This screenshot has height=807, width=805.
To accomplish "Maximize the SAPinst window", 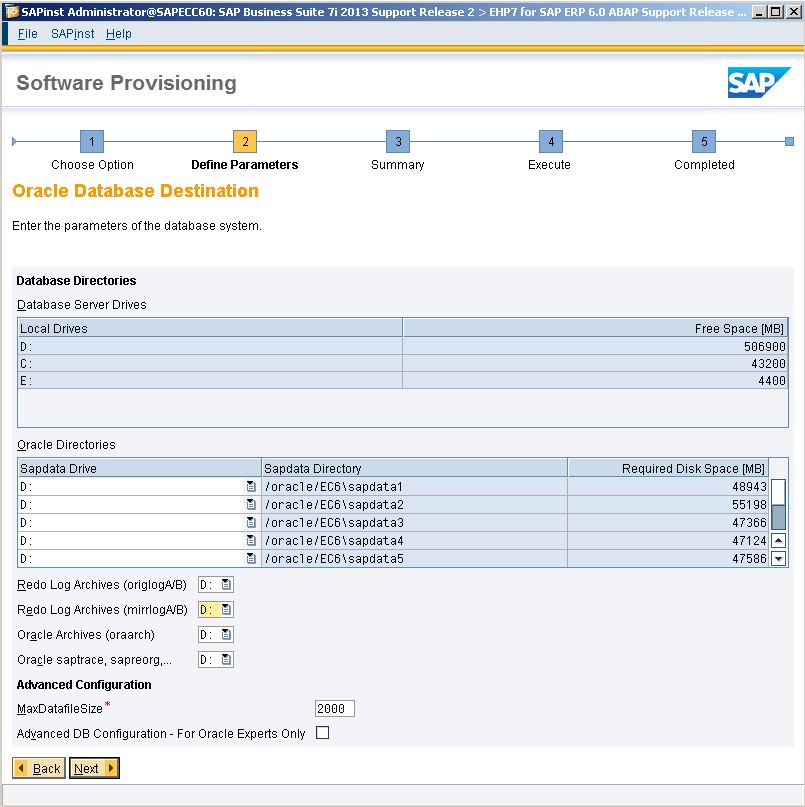I will coord(776,11).
